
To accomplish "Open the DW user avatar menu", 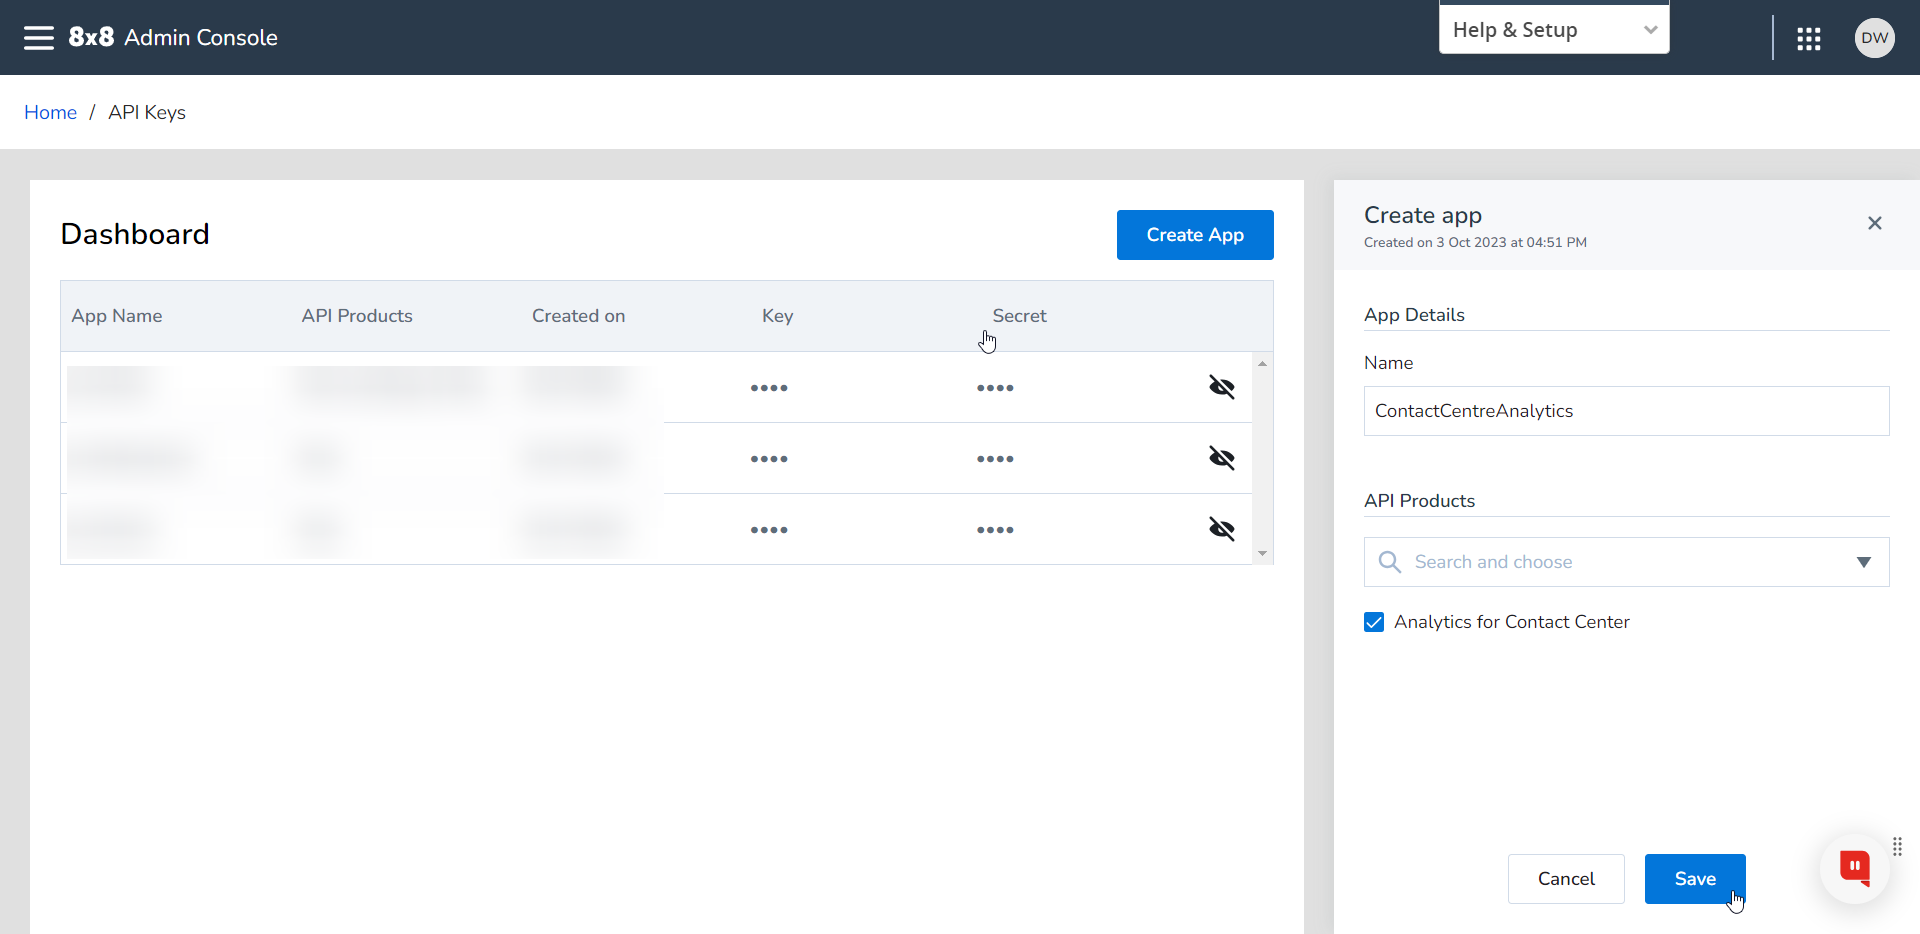I will coord(1874,38).
